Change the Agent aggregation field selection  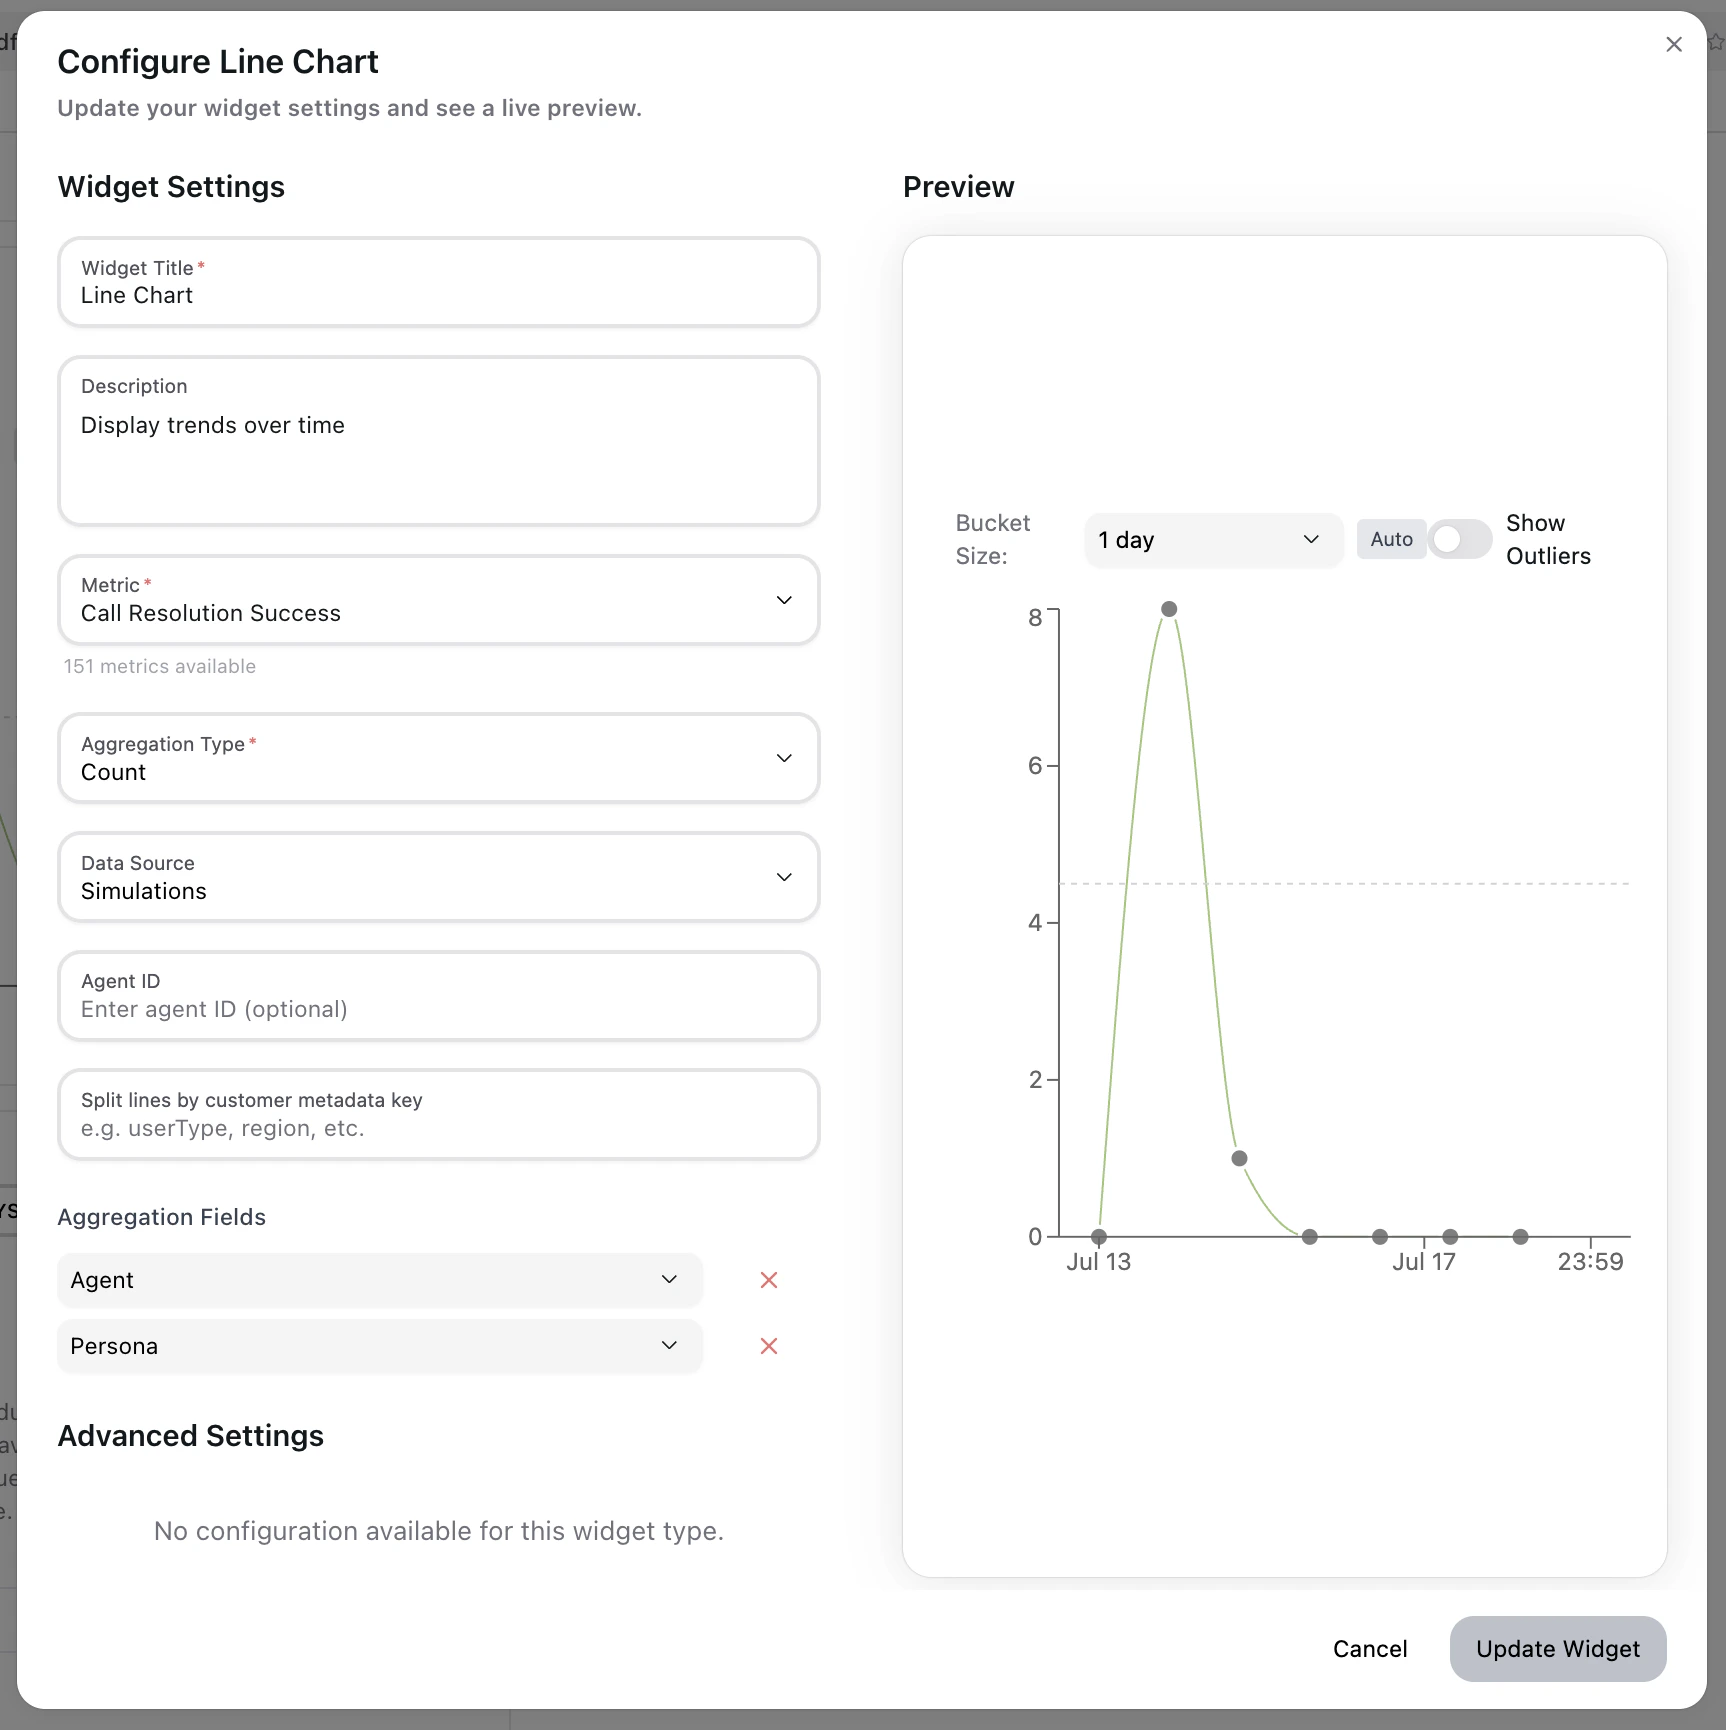pos(669,1280)
